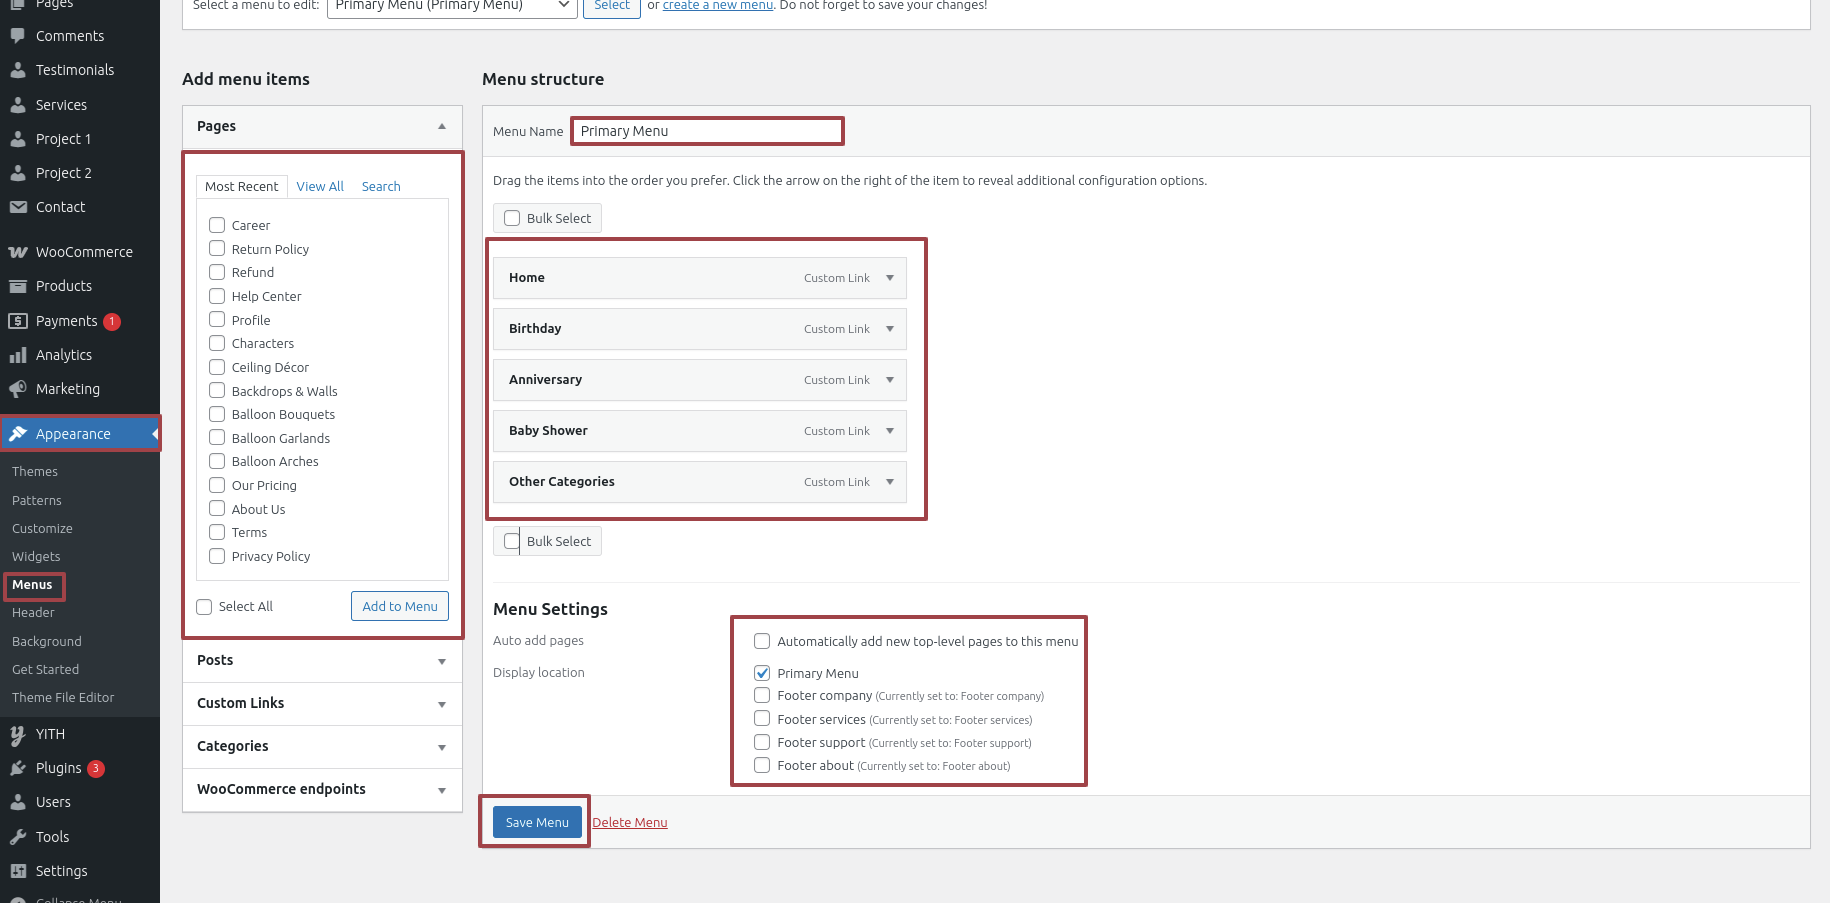Click the Comments speech bubble icon
Viewport: 1830px width, 903px height.
[x=18, y=36]
